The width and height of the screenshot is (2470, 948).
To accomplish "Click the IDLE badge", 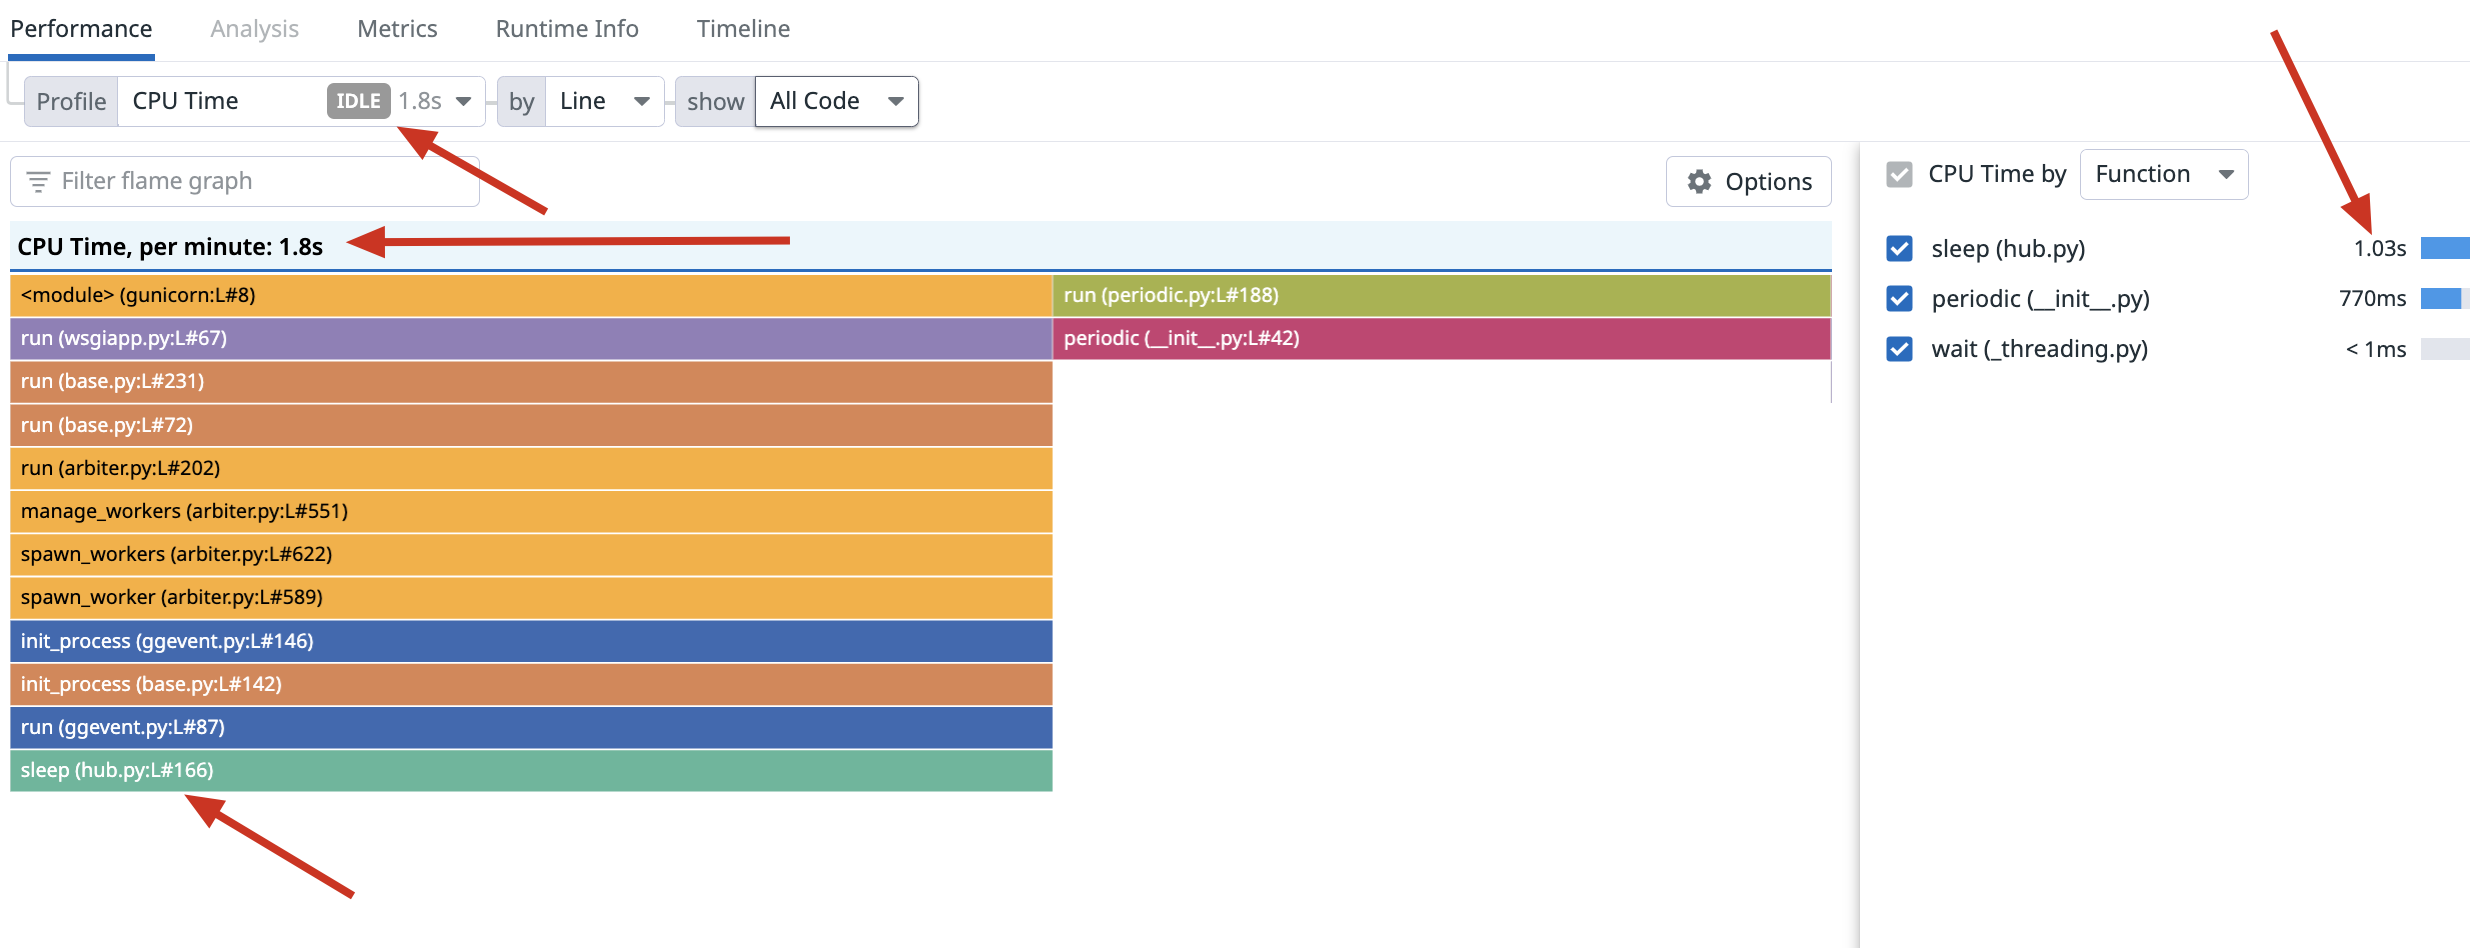I will click(x=358, y=101).
